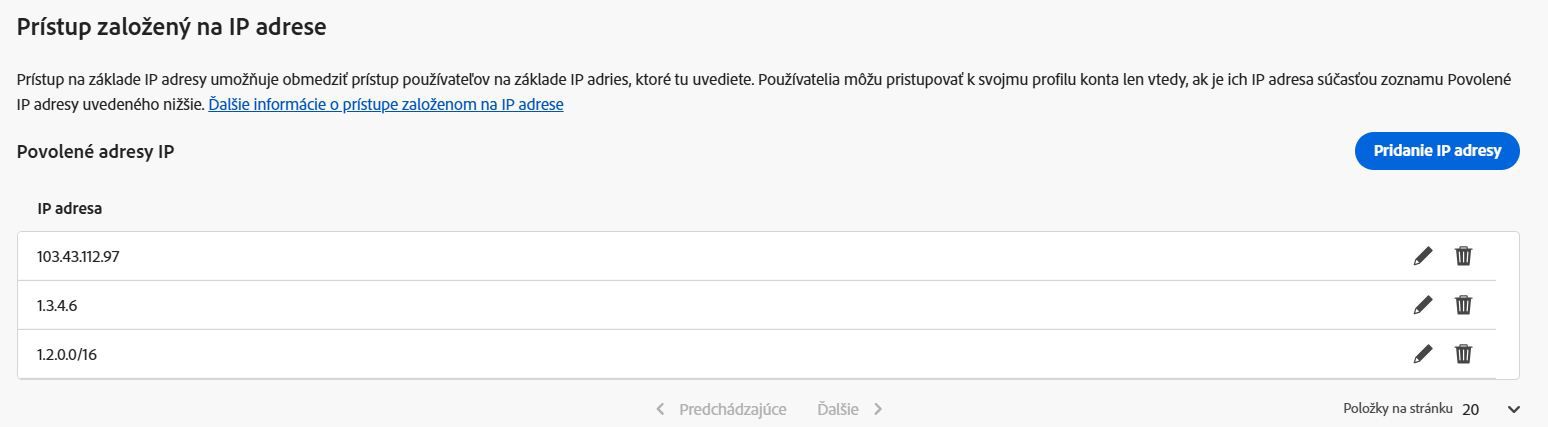
Task: Select the 103.43.112.97 row text
Action: [x=78, y=257]
